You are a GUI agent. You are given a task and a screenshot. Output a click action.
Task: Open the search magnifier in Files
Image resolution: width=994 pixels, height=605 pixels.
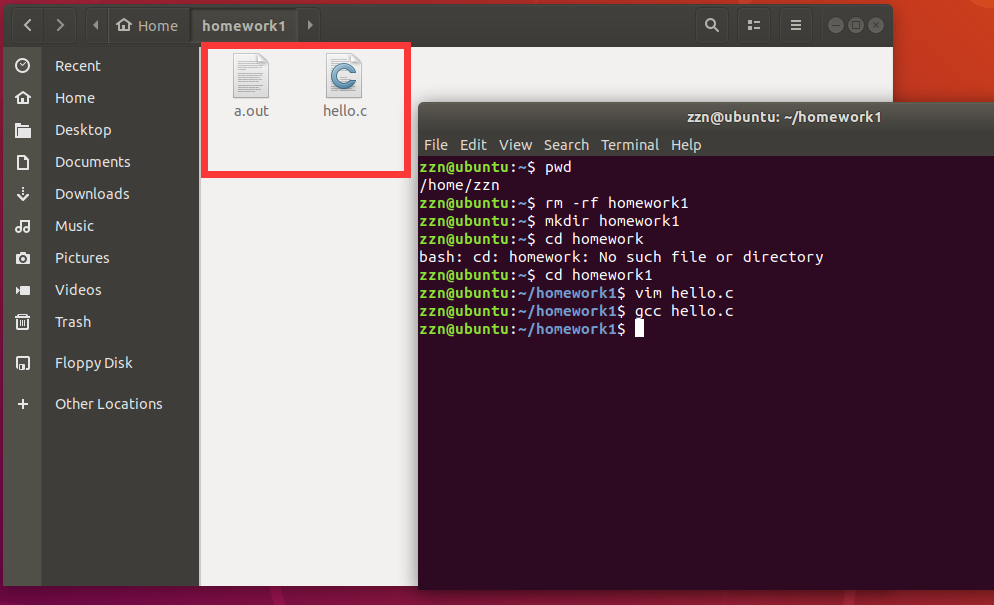pos(712,25)
